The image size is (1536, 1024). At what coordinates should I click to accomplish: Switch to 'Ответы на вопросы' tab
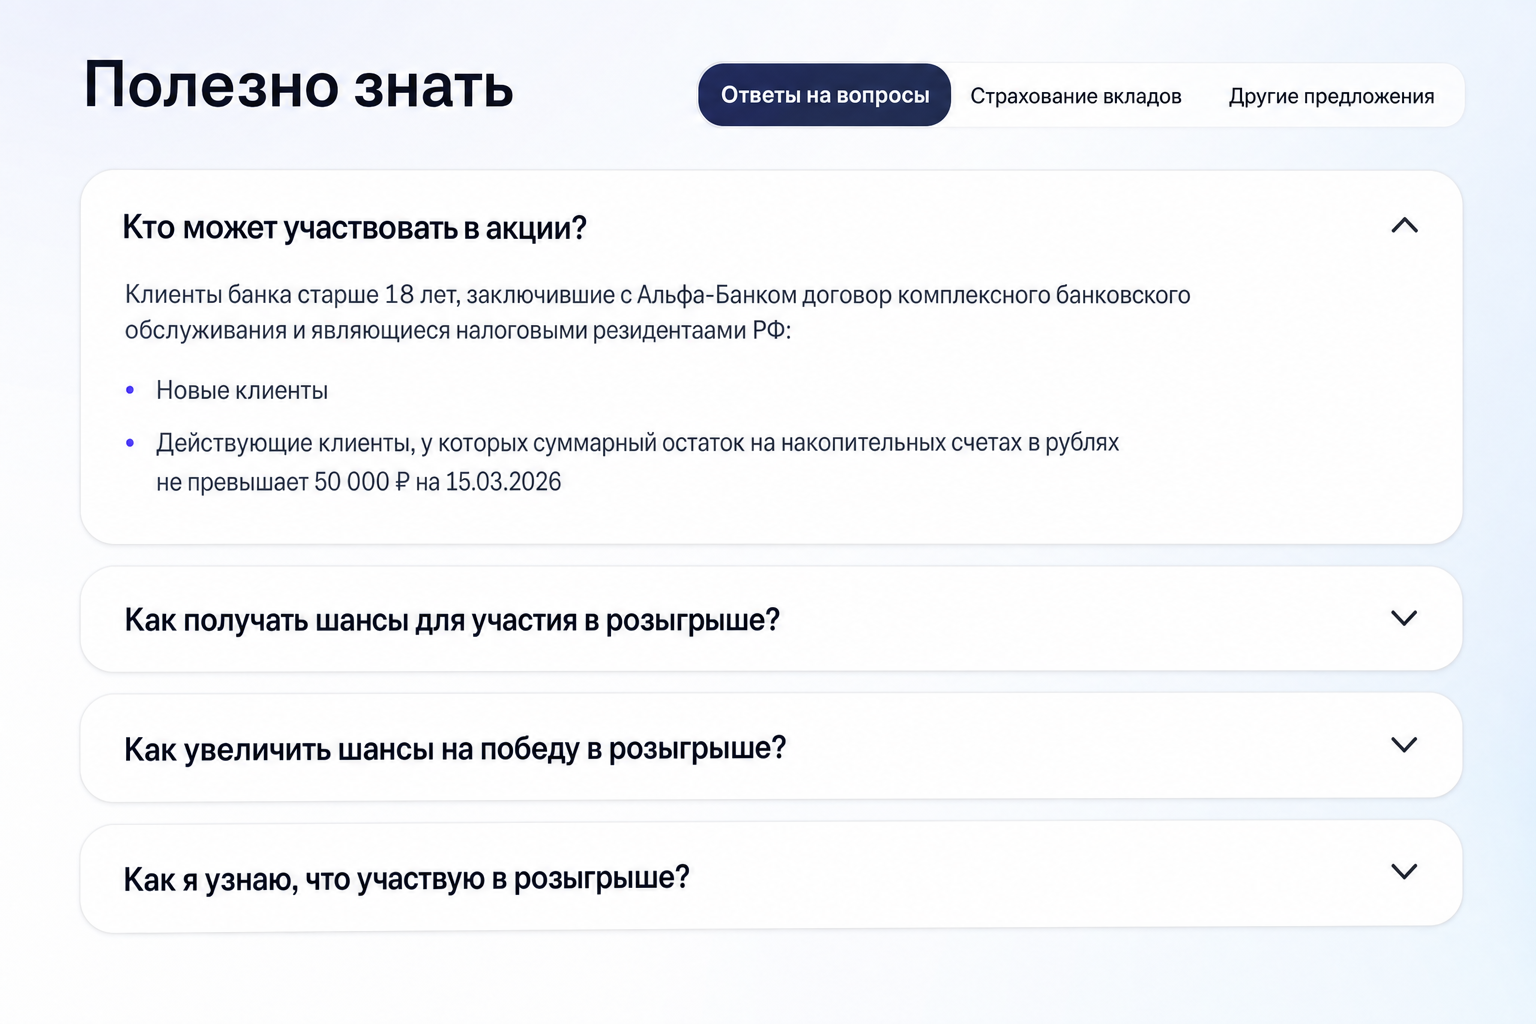click(825, 95)
